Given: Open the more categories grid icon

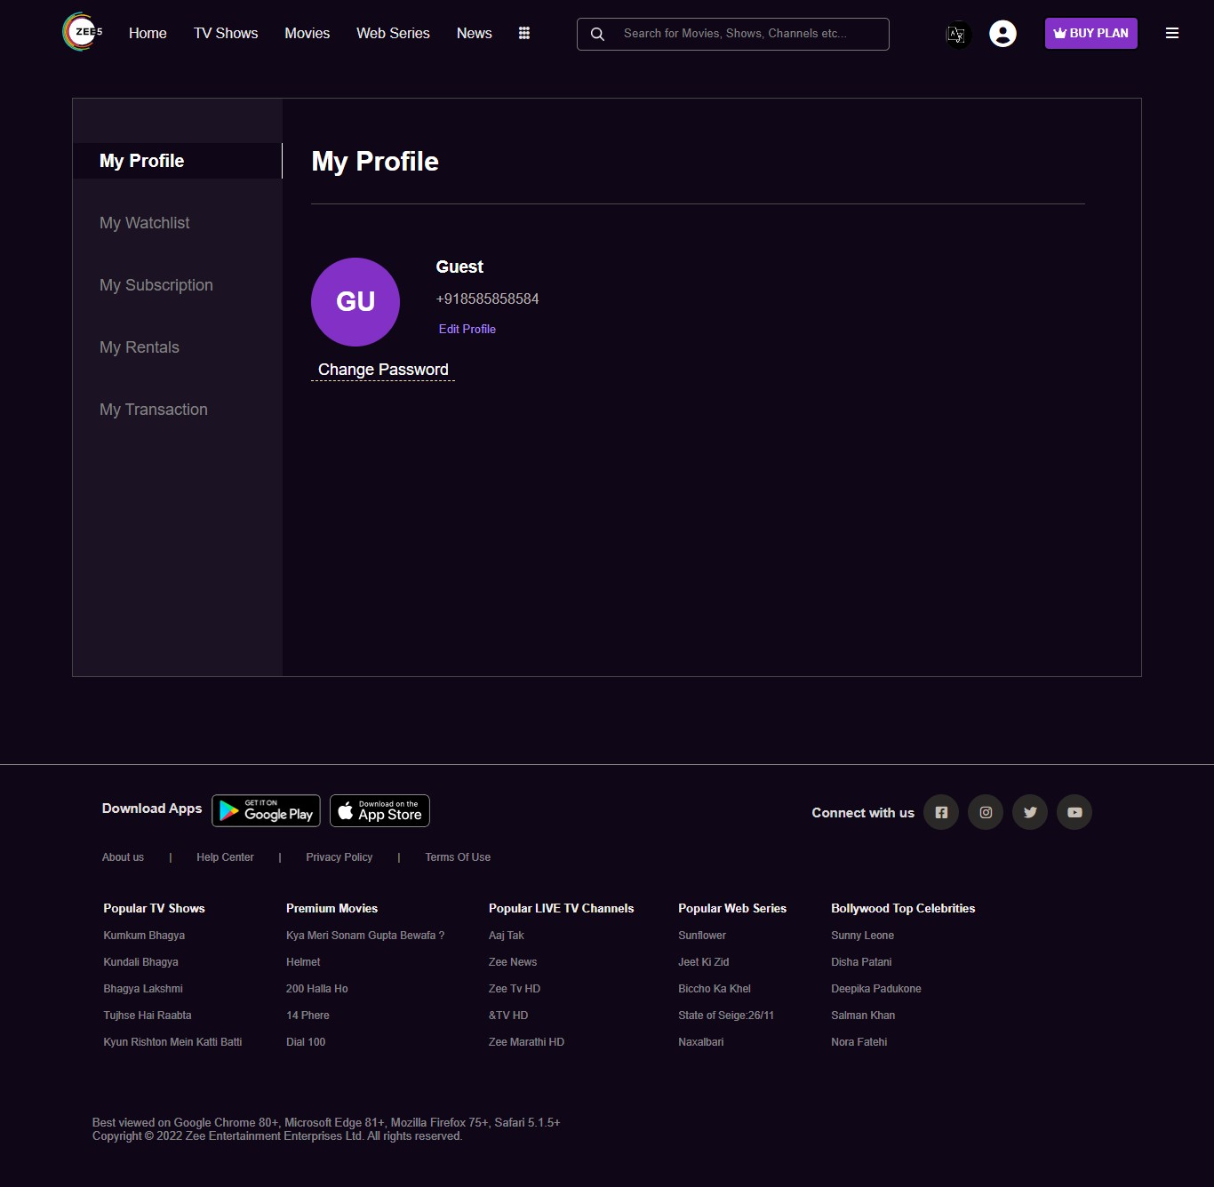Looking at the screenshot, I should coord(524,33).
